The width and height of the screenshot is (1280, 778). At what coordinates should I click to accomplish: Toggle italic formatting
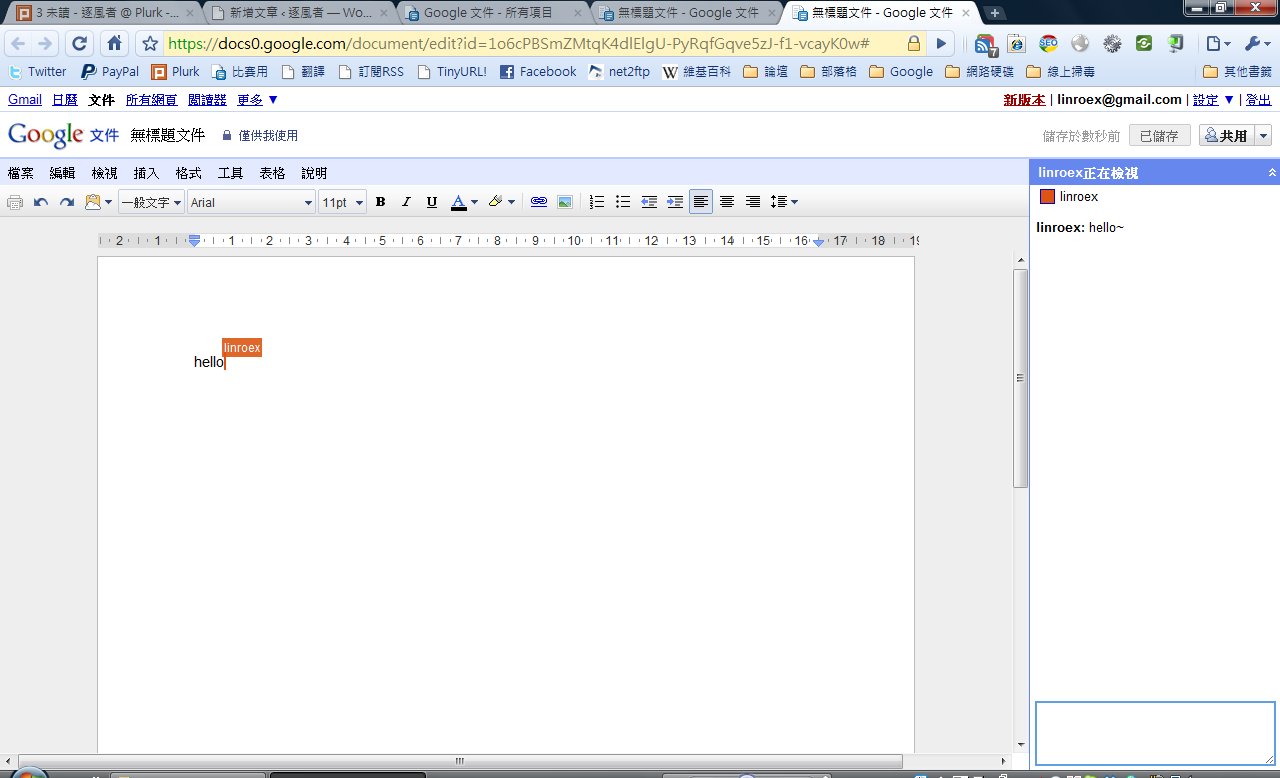tap(406, 202)
